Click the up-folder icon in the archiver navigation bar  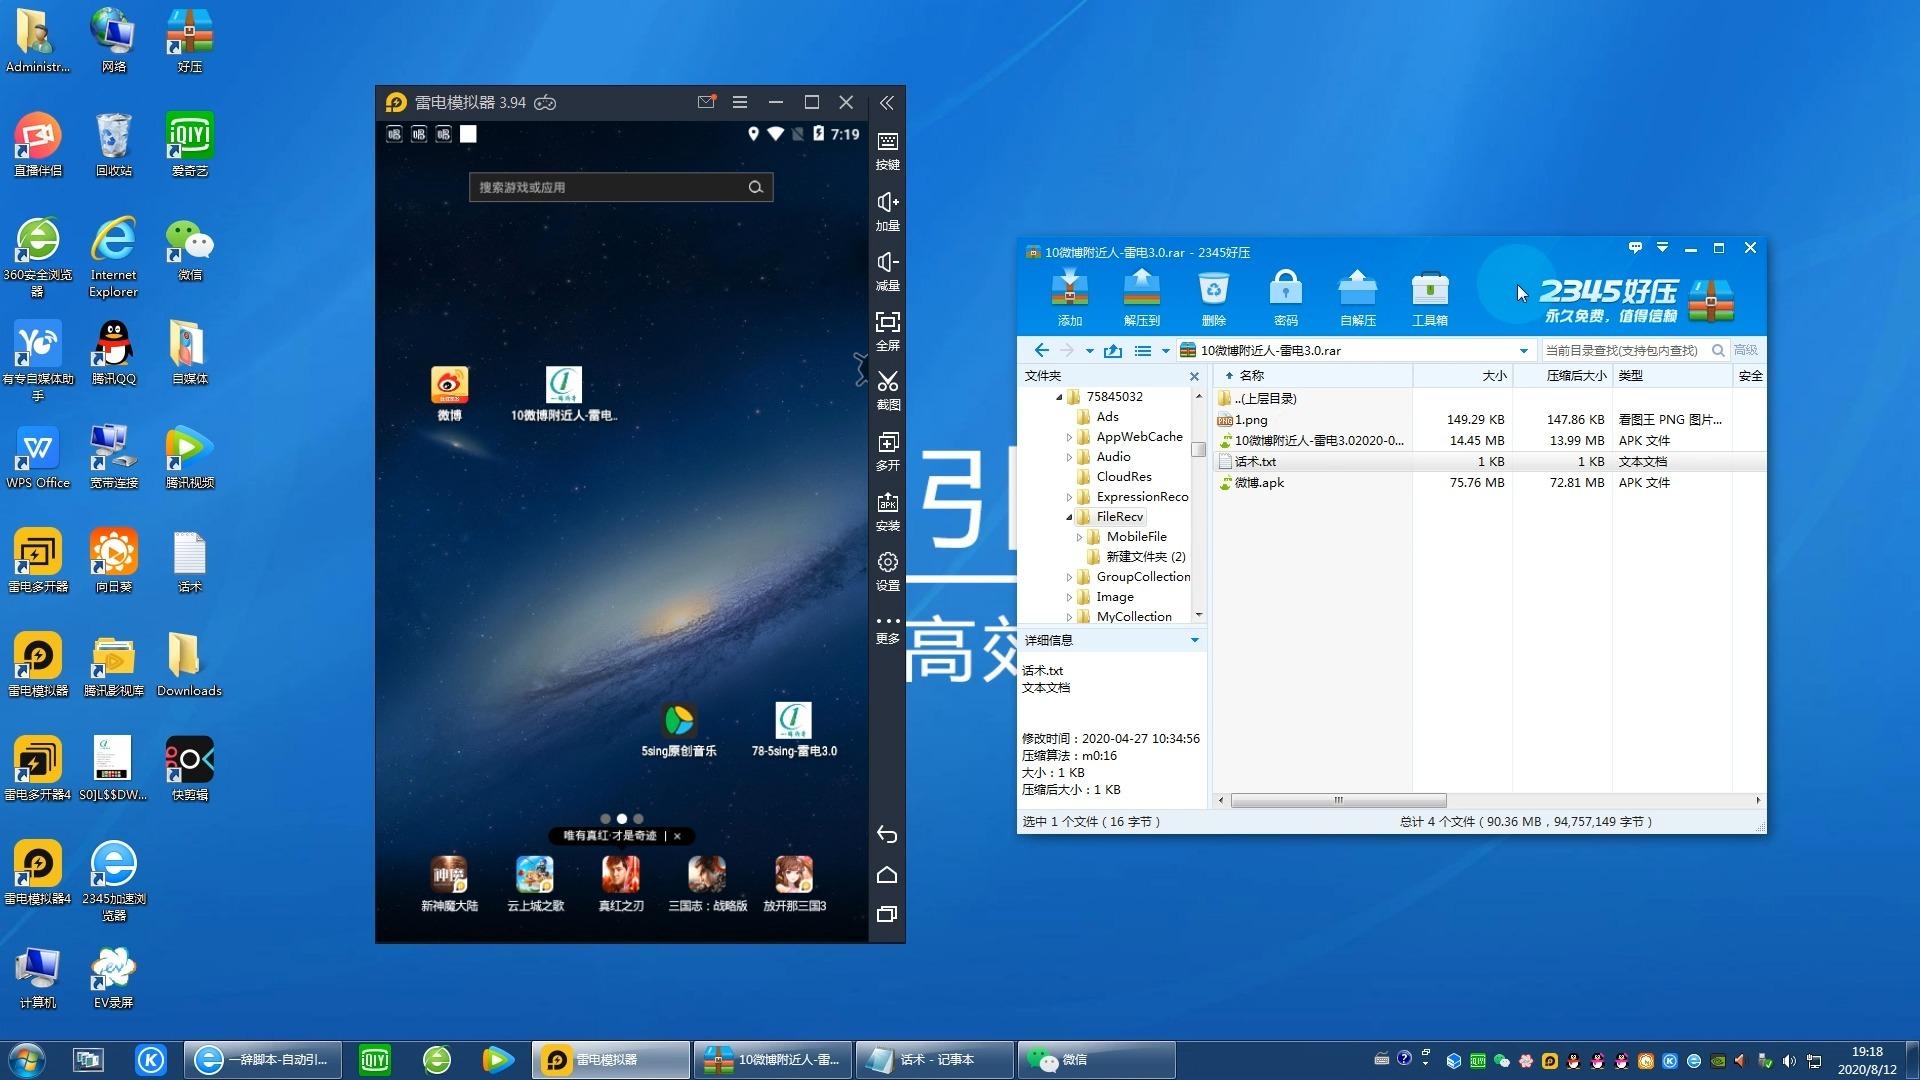[x=1113, y=350]
